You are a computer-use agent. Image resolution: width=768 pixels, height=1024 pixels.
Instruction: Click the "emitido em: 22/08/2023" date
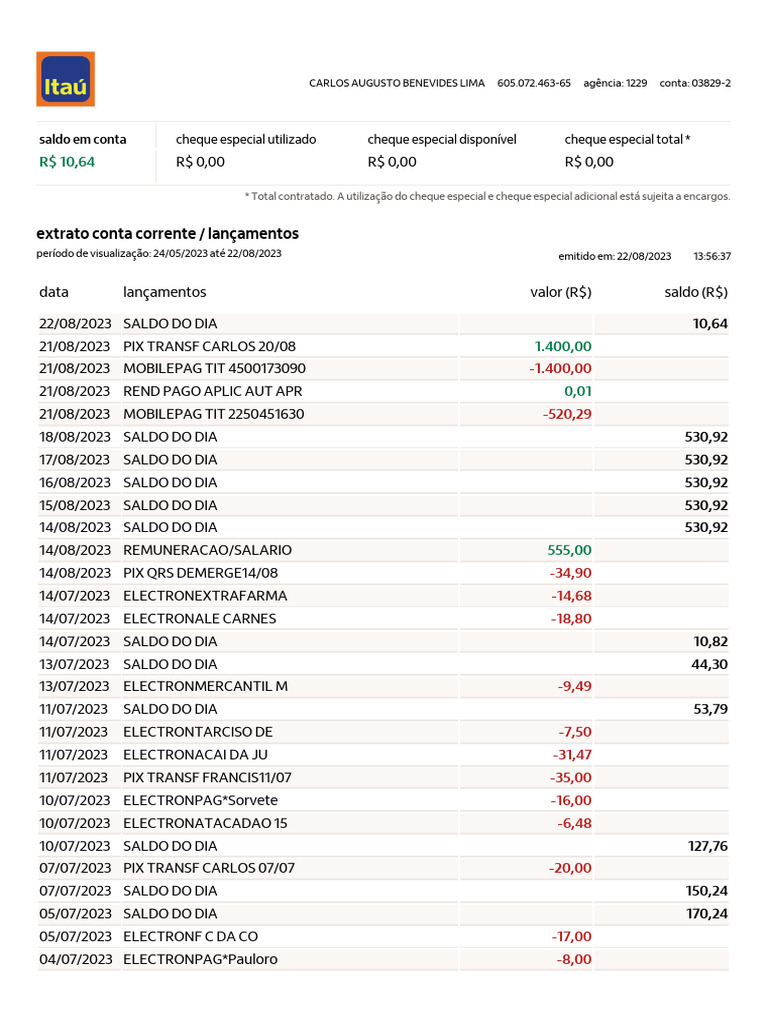614,257
